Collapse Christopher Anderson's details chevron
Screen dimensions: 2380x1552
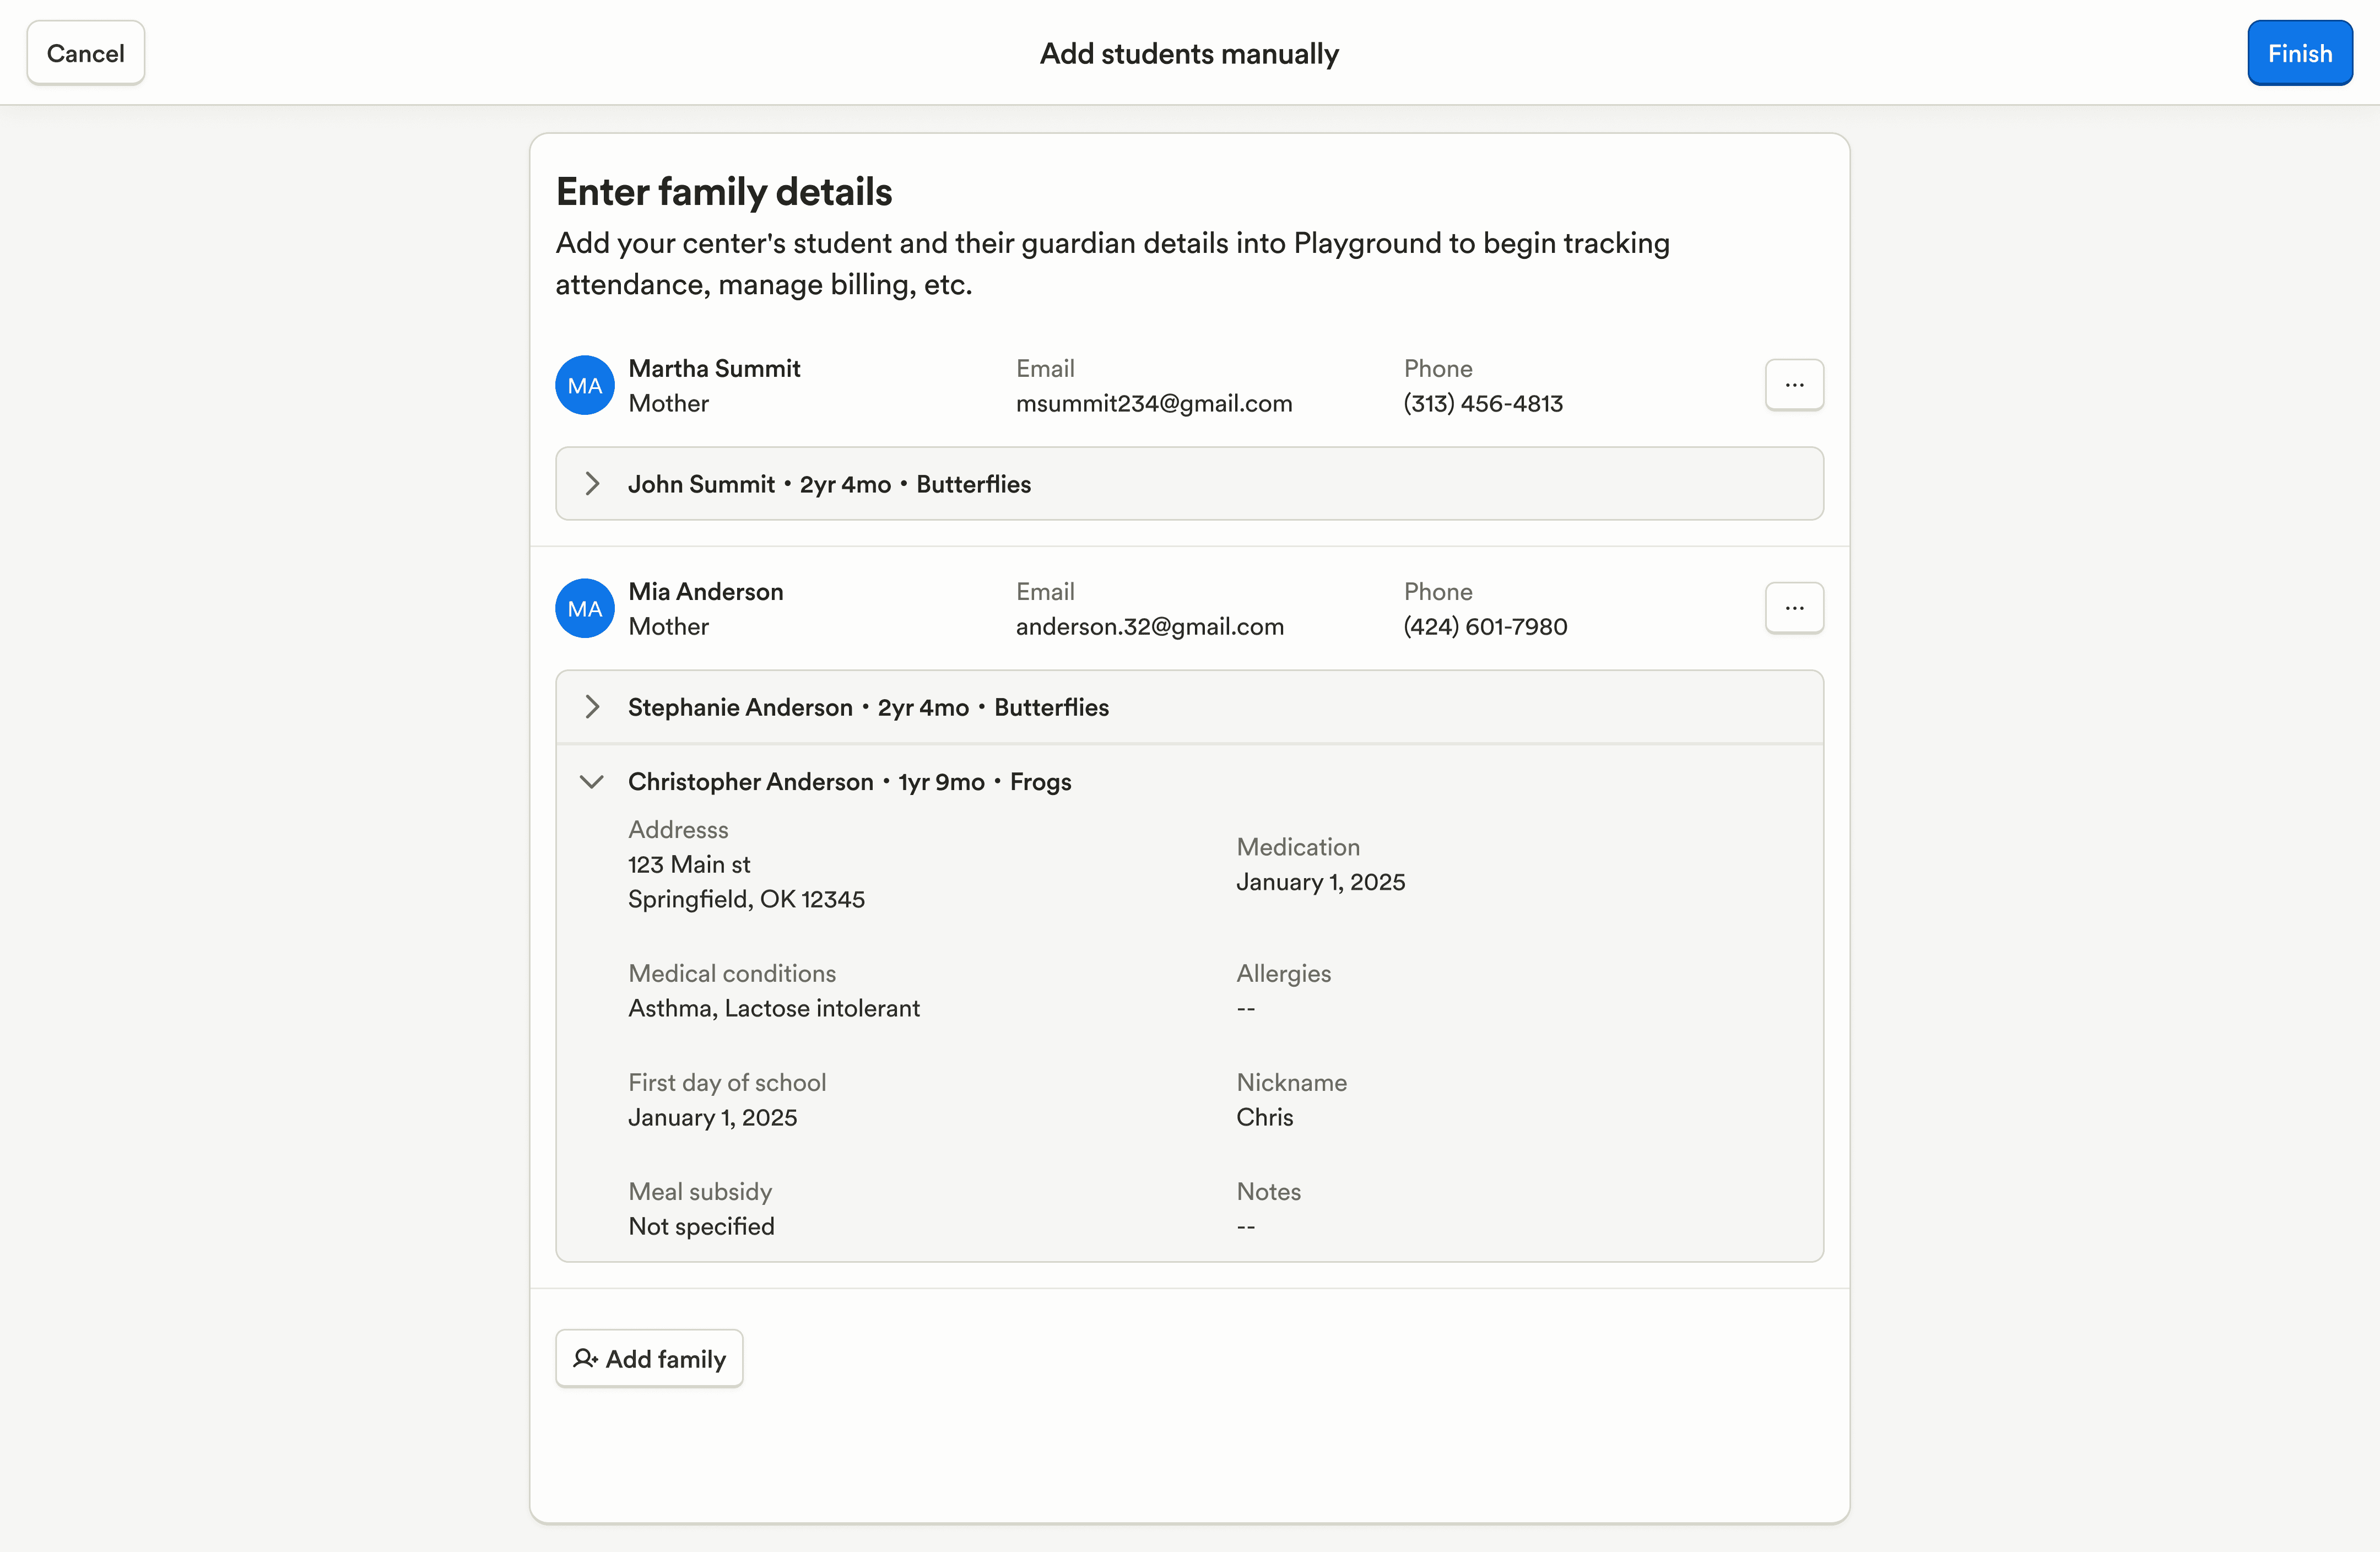pos(592,781)
